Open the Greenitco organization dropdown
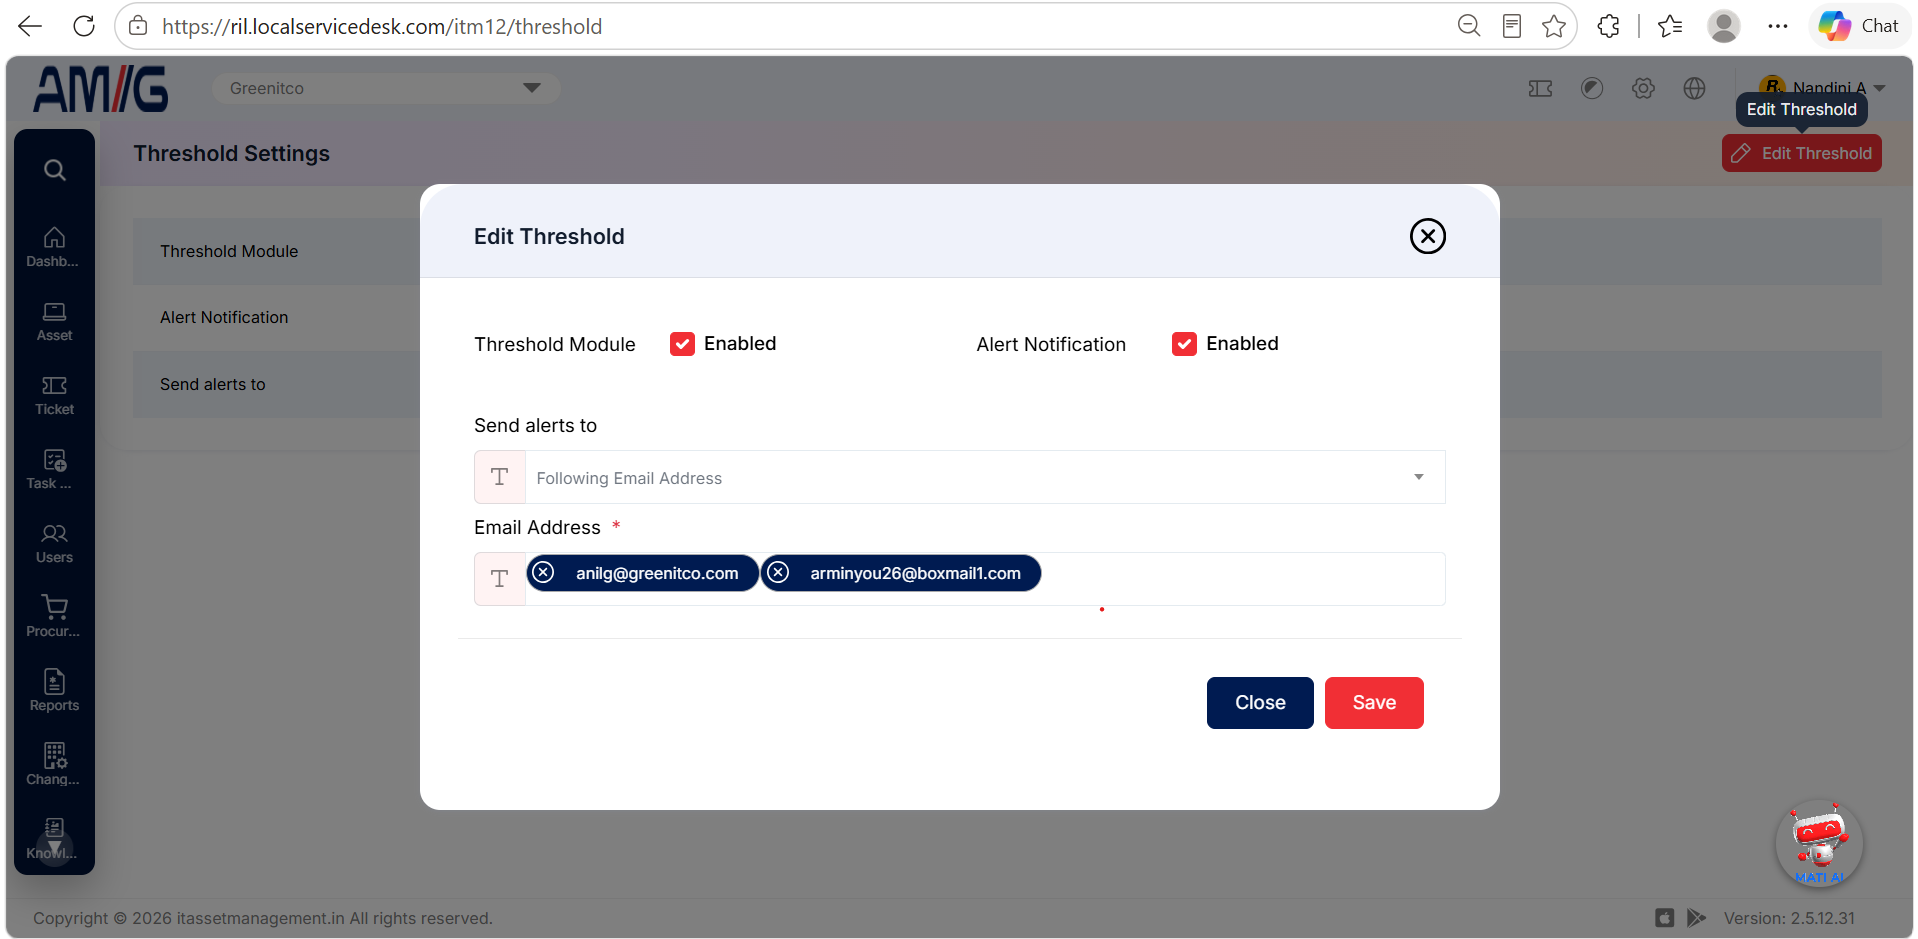Image resolution: width=1918 pixels, height=939 pixels. tap(385, 88)
